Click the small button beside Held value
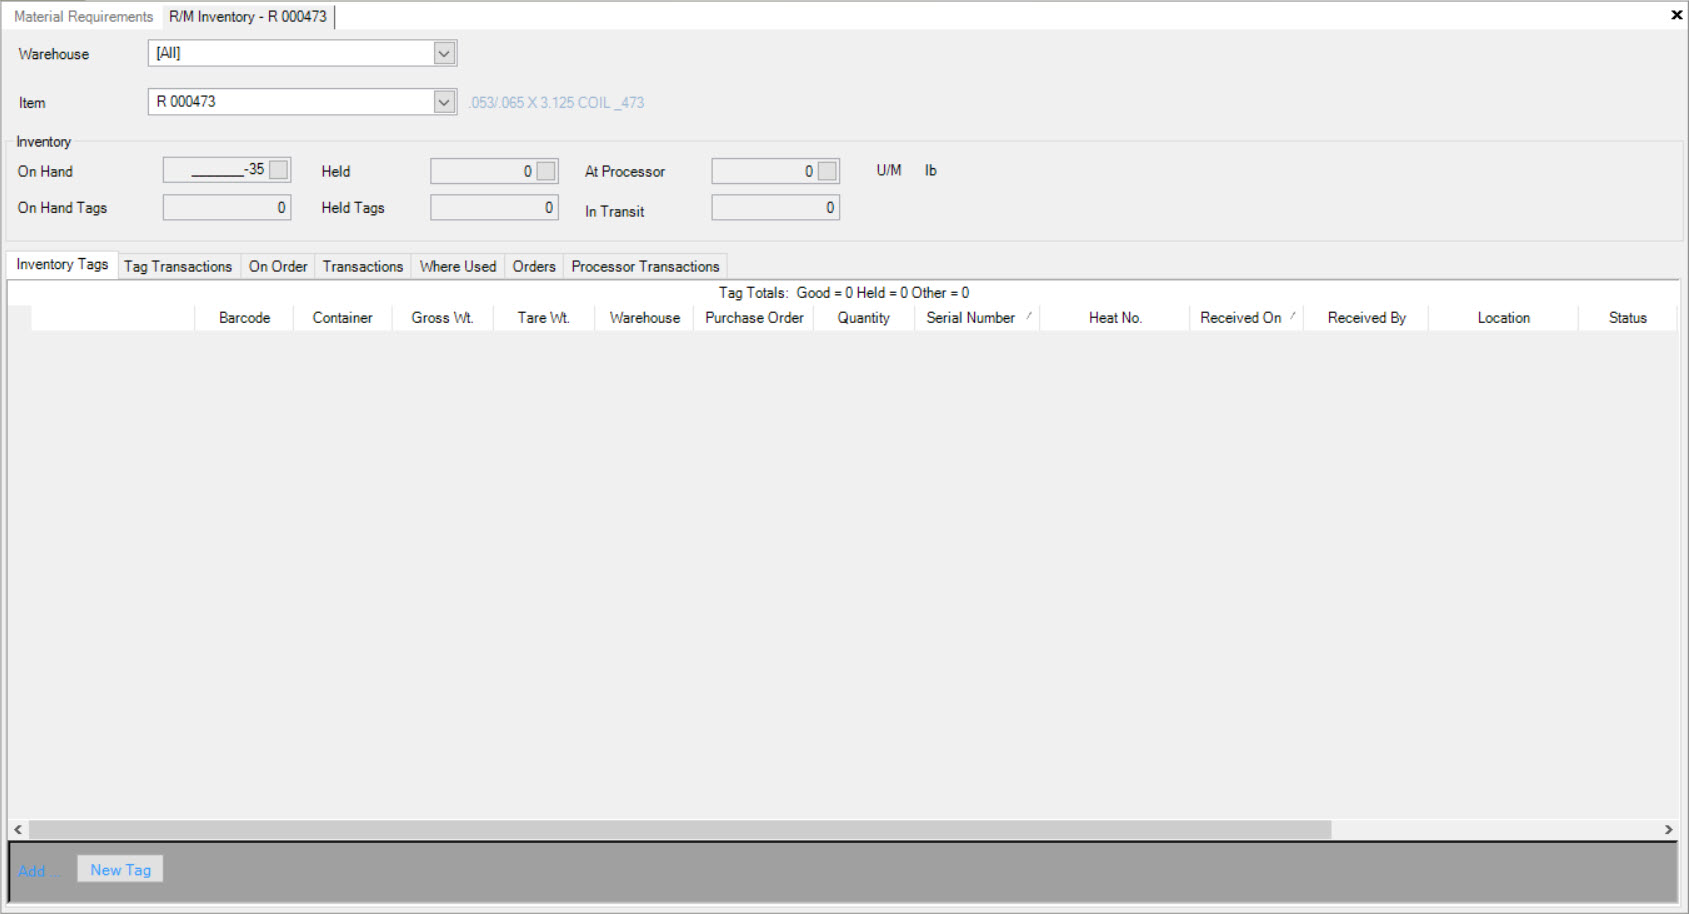Image resolution: width=1689 pixels, height=914 pixels. pyautogui.click(x=546, y=171)
